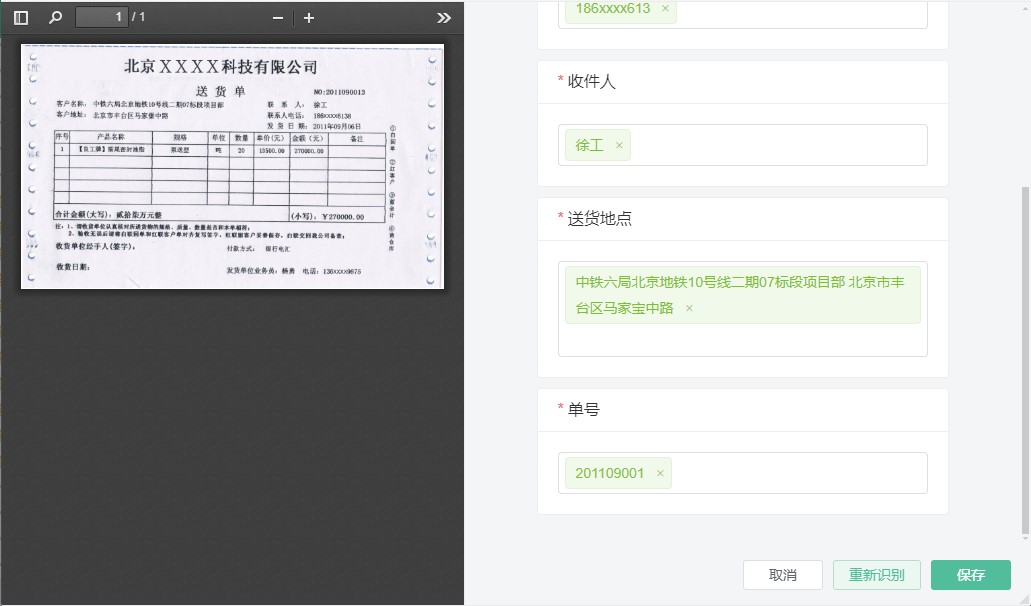Open the search tool in the viewer toolbar
Screen dimensions: 1031x606
(54, 16)
